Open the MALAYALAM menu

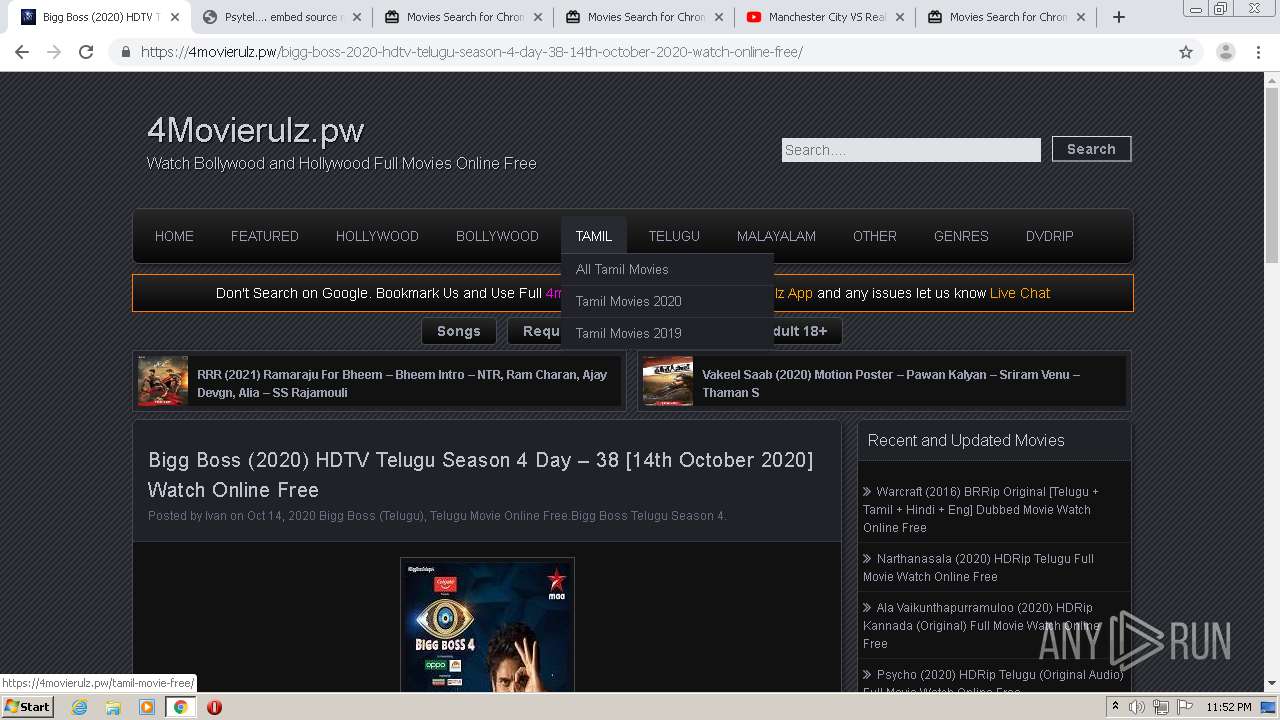tap(776, 236)
